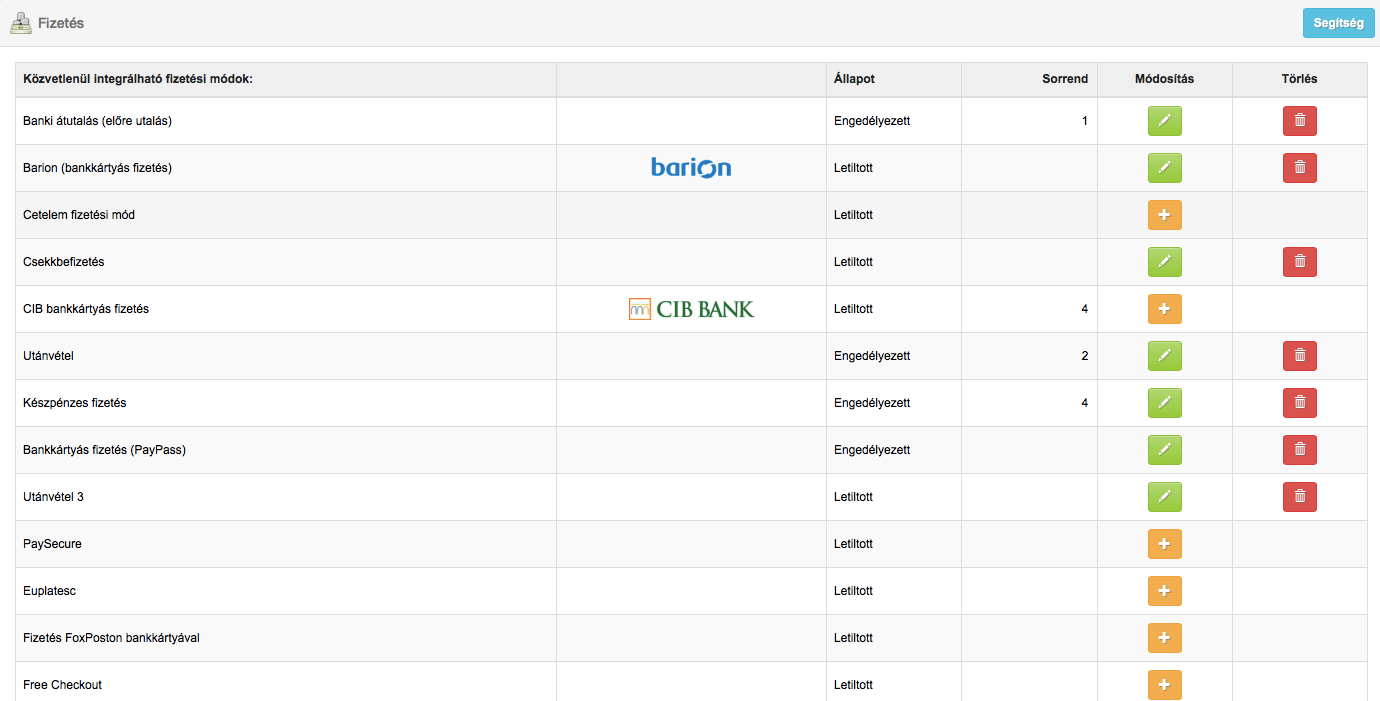
Task: Click Letiltott status of PaySecure row
Action: coord(853,544)
